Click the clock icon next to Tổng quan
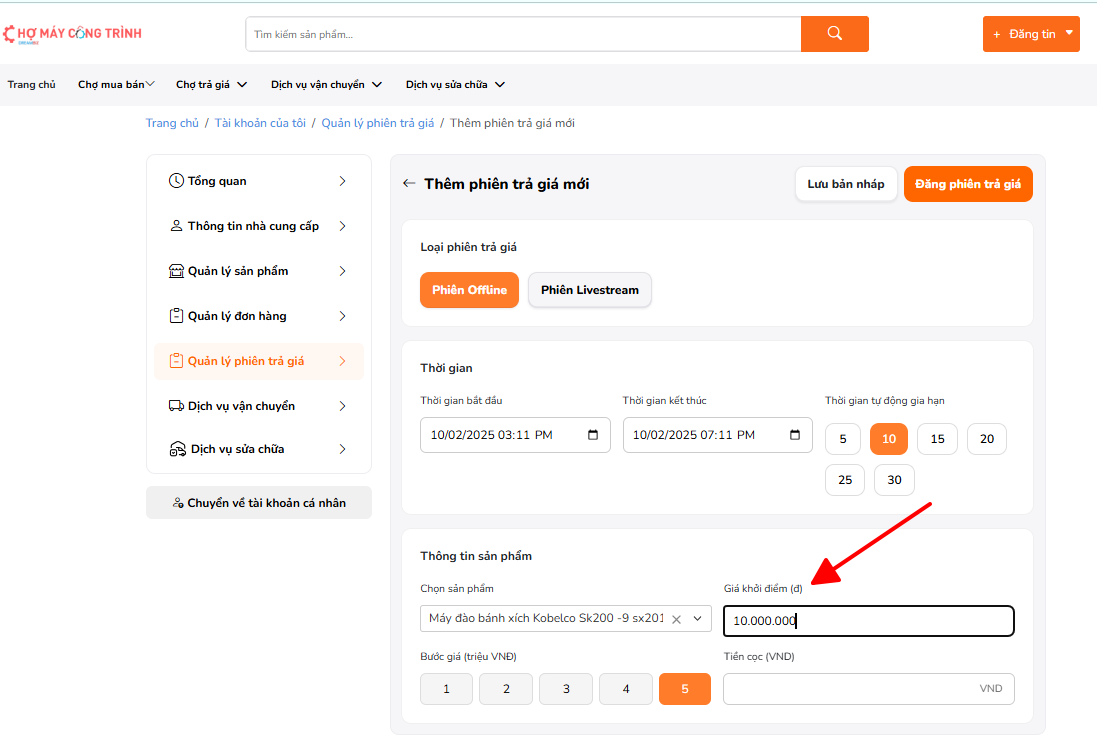The image size is (1097, 745). (176, 181)
